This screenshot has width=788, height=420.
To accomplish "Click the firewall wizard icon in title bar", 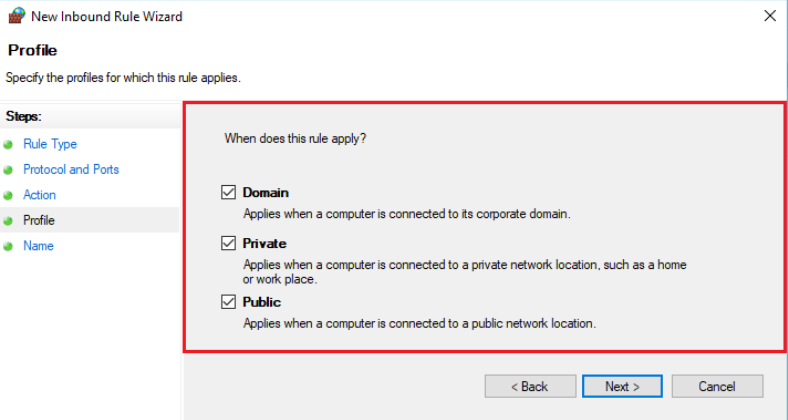I will (16, 16).
